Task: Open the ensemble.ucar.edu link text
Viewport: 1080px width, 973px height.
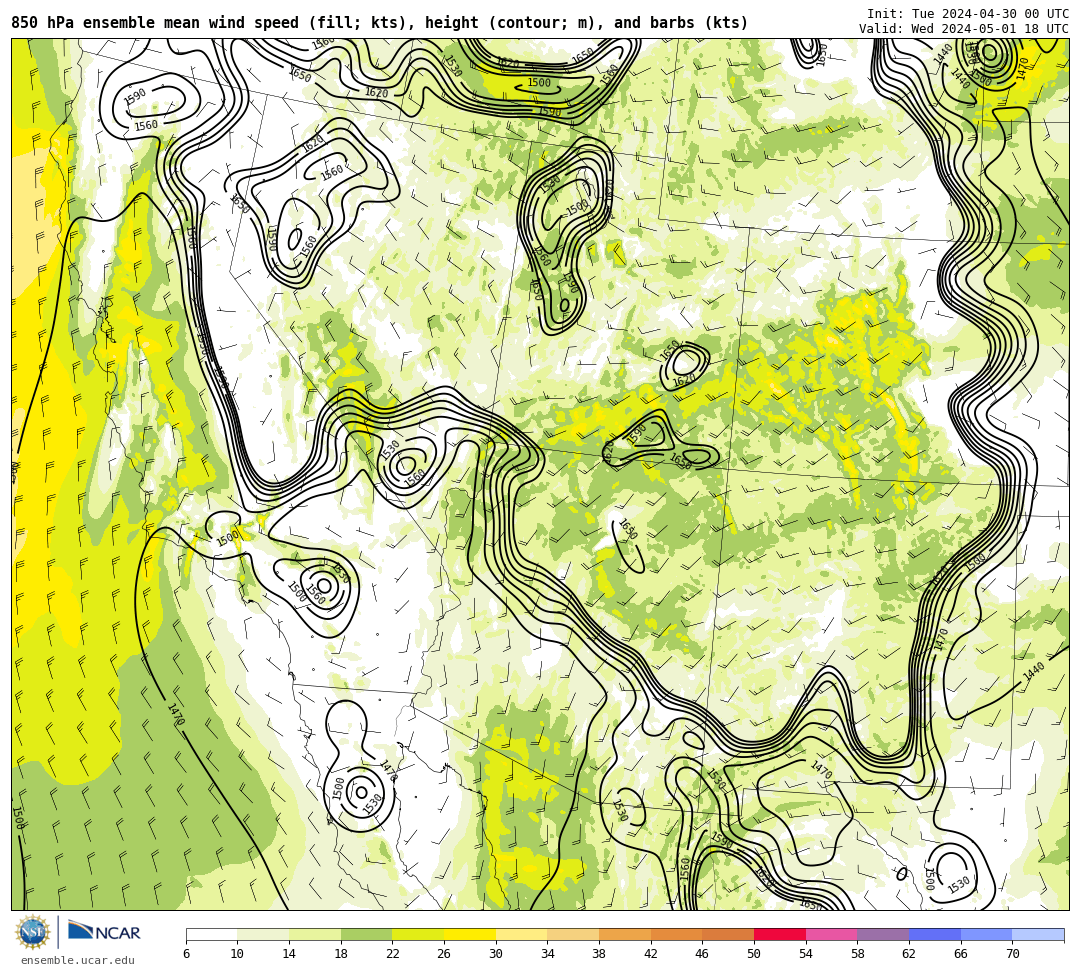Action: click(x=78, y=961)
